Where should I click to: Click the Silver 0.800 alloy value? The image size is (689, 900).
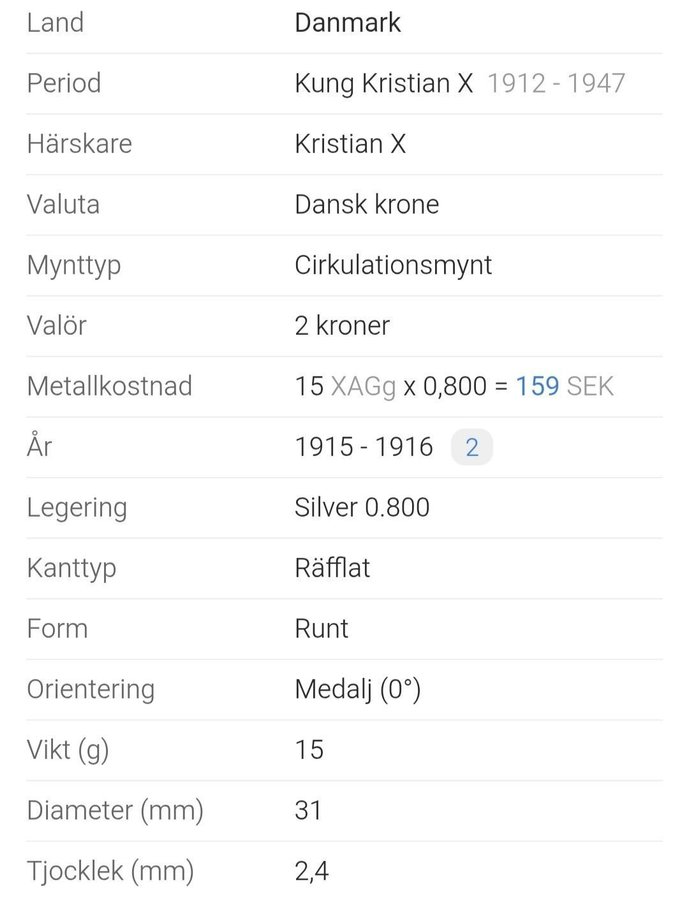[362, 507]
